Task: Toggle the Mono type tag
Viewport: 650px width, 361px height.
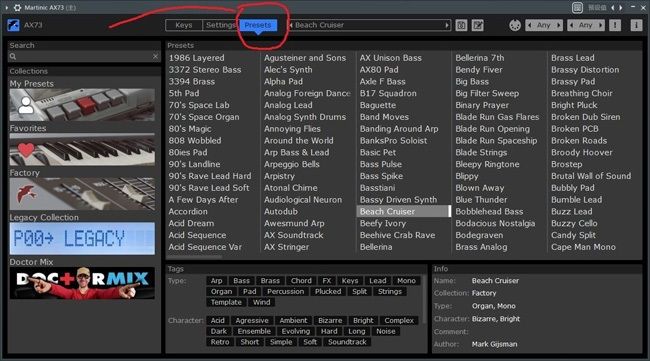Action: (406, 281)
